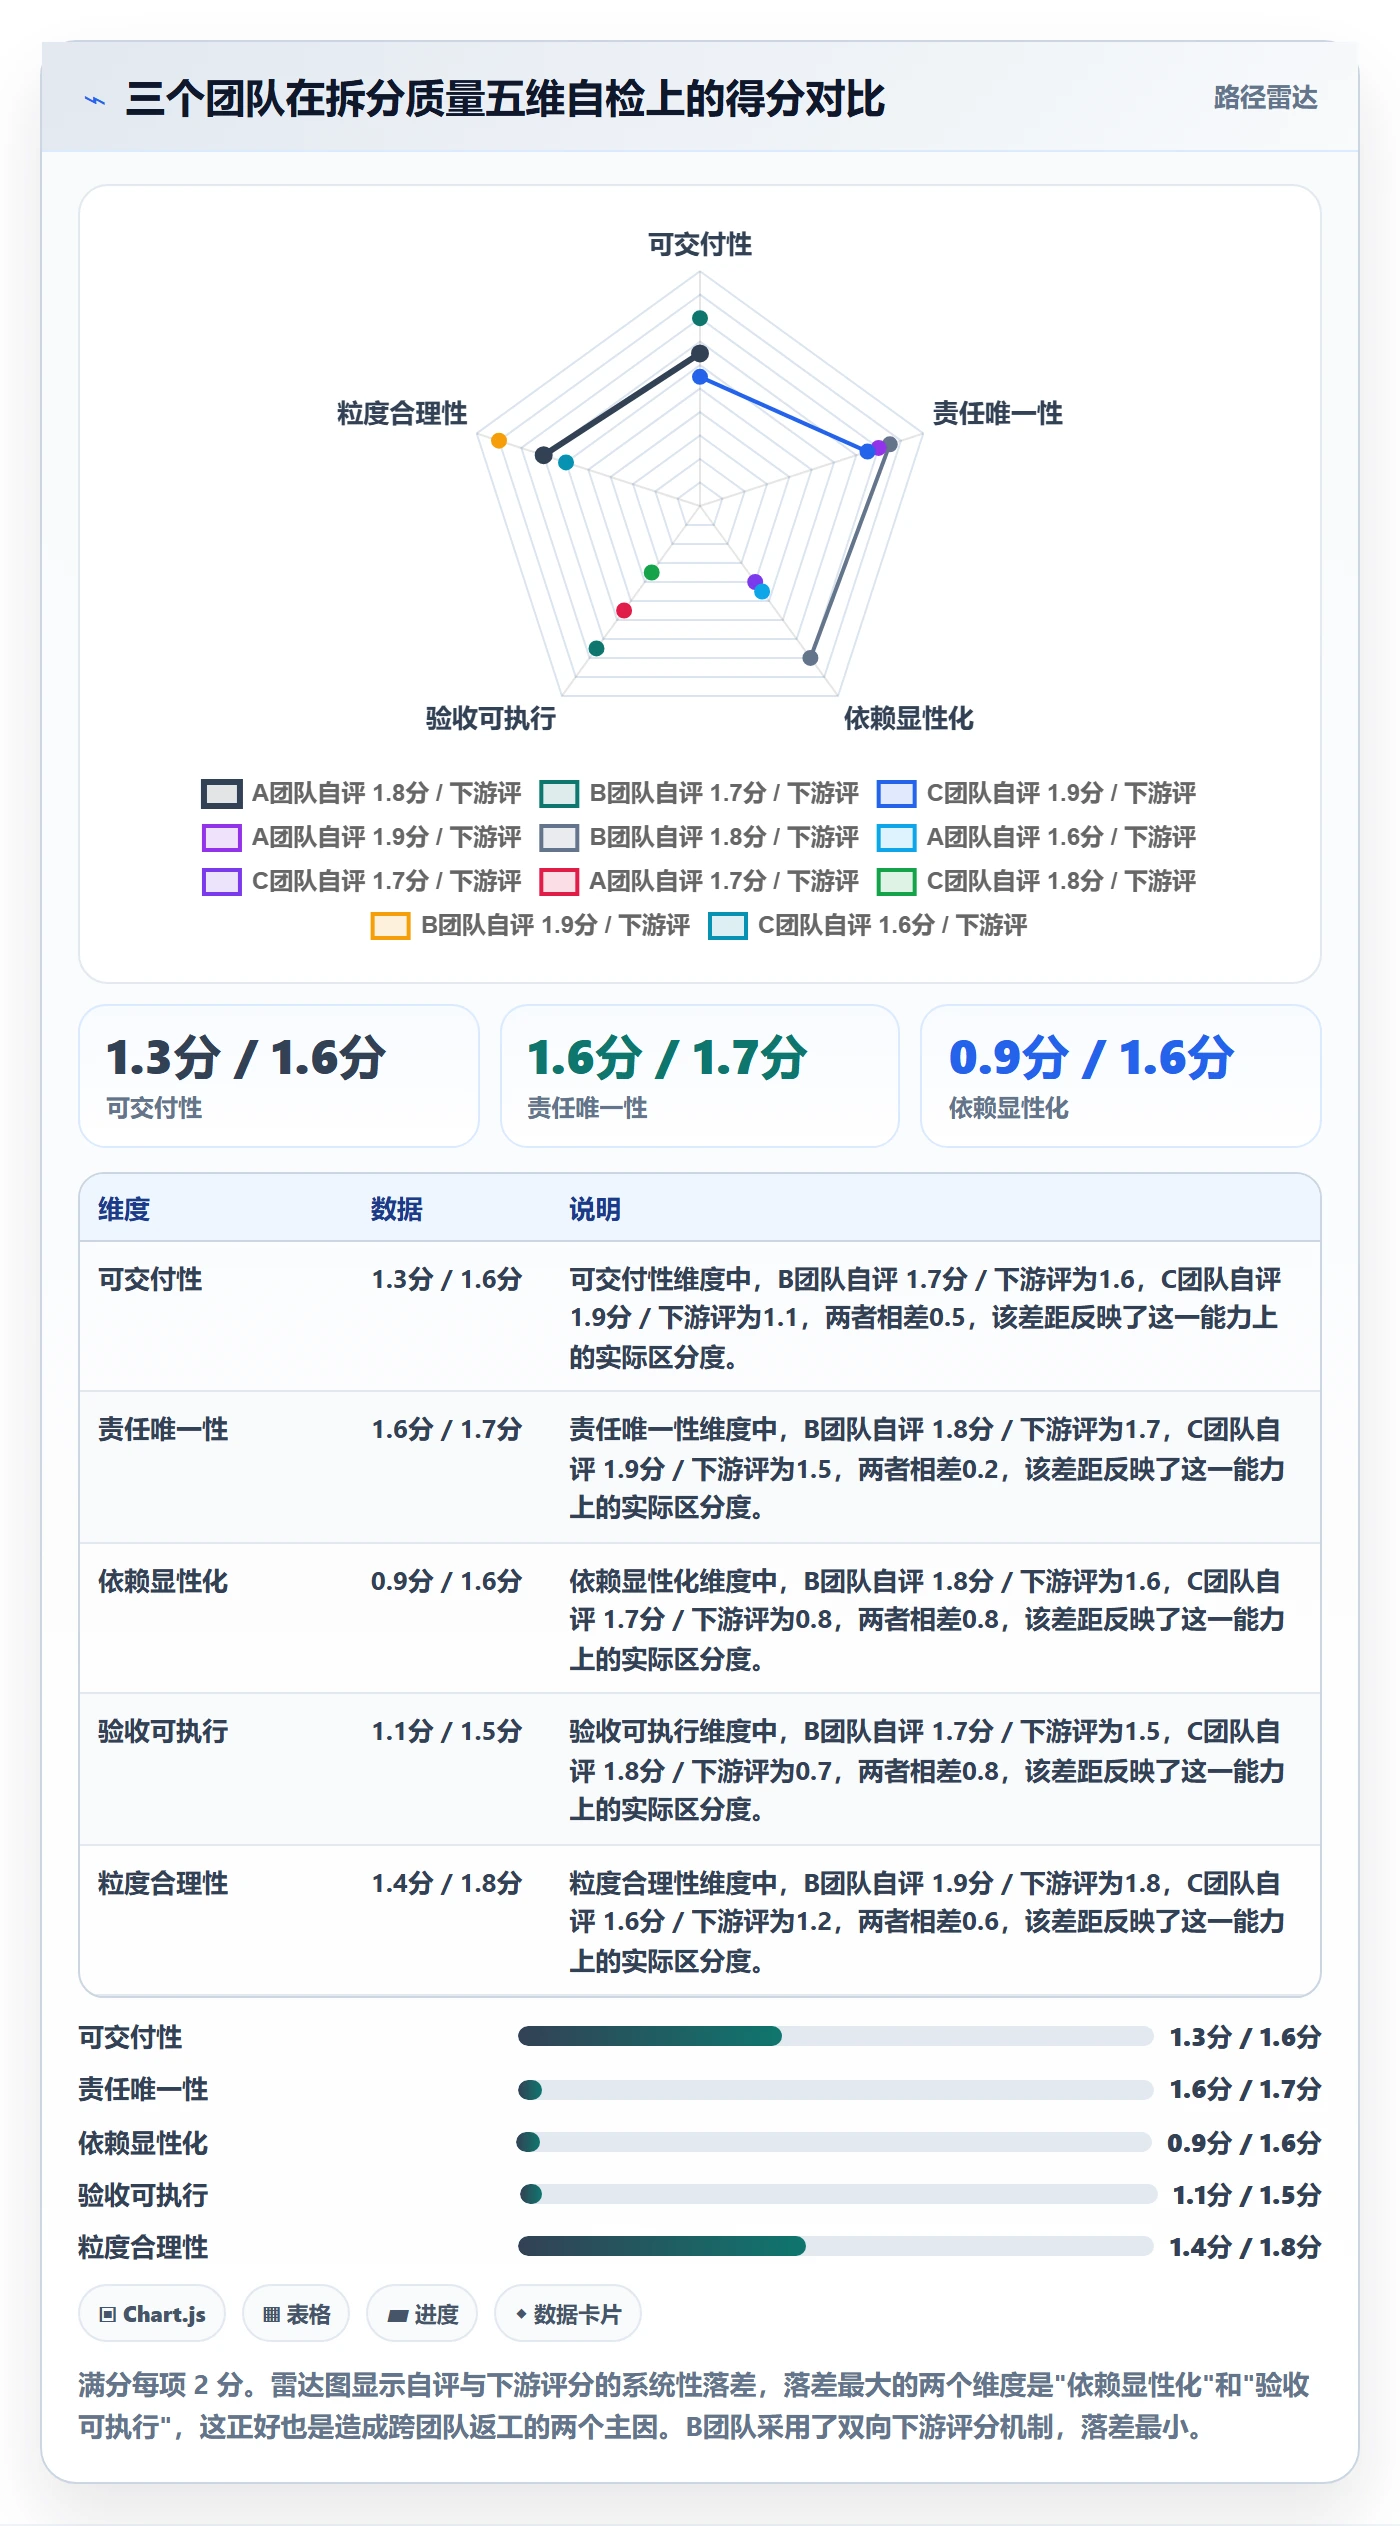
Task: Select the "0.9分 / 1.6分" 依赖显性化 stat card
Action: pyautogui.click(x=1121, y=1076)
